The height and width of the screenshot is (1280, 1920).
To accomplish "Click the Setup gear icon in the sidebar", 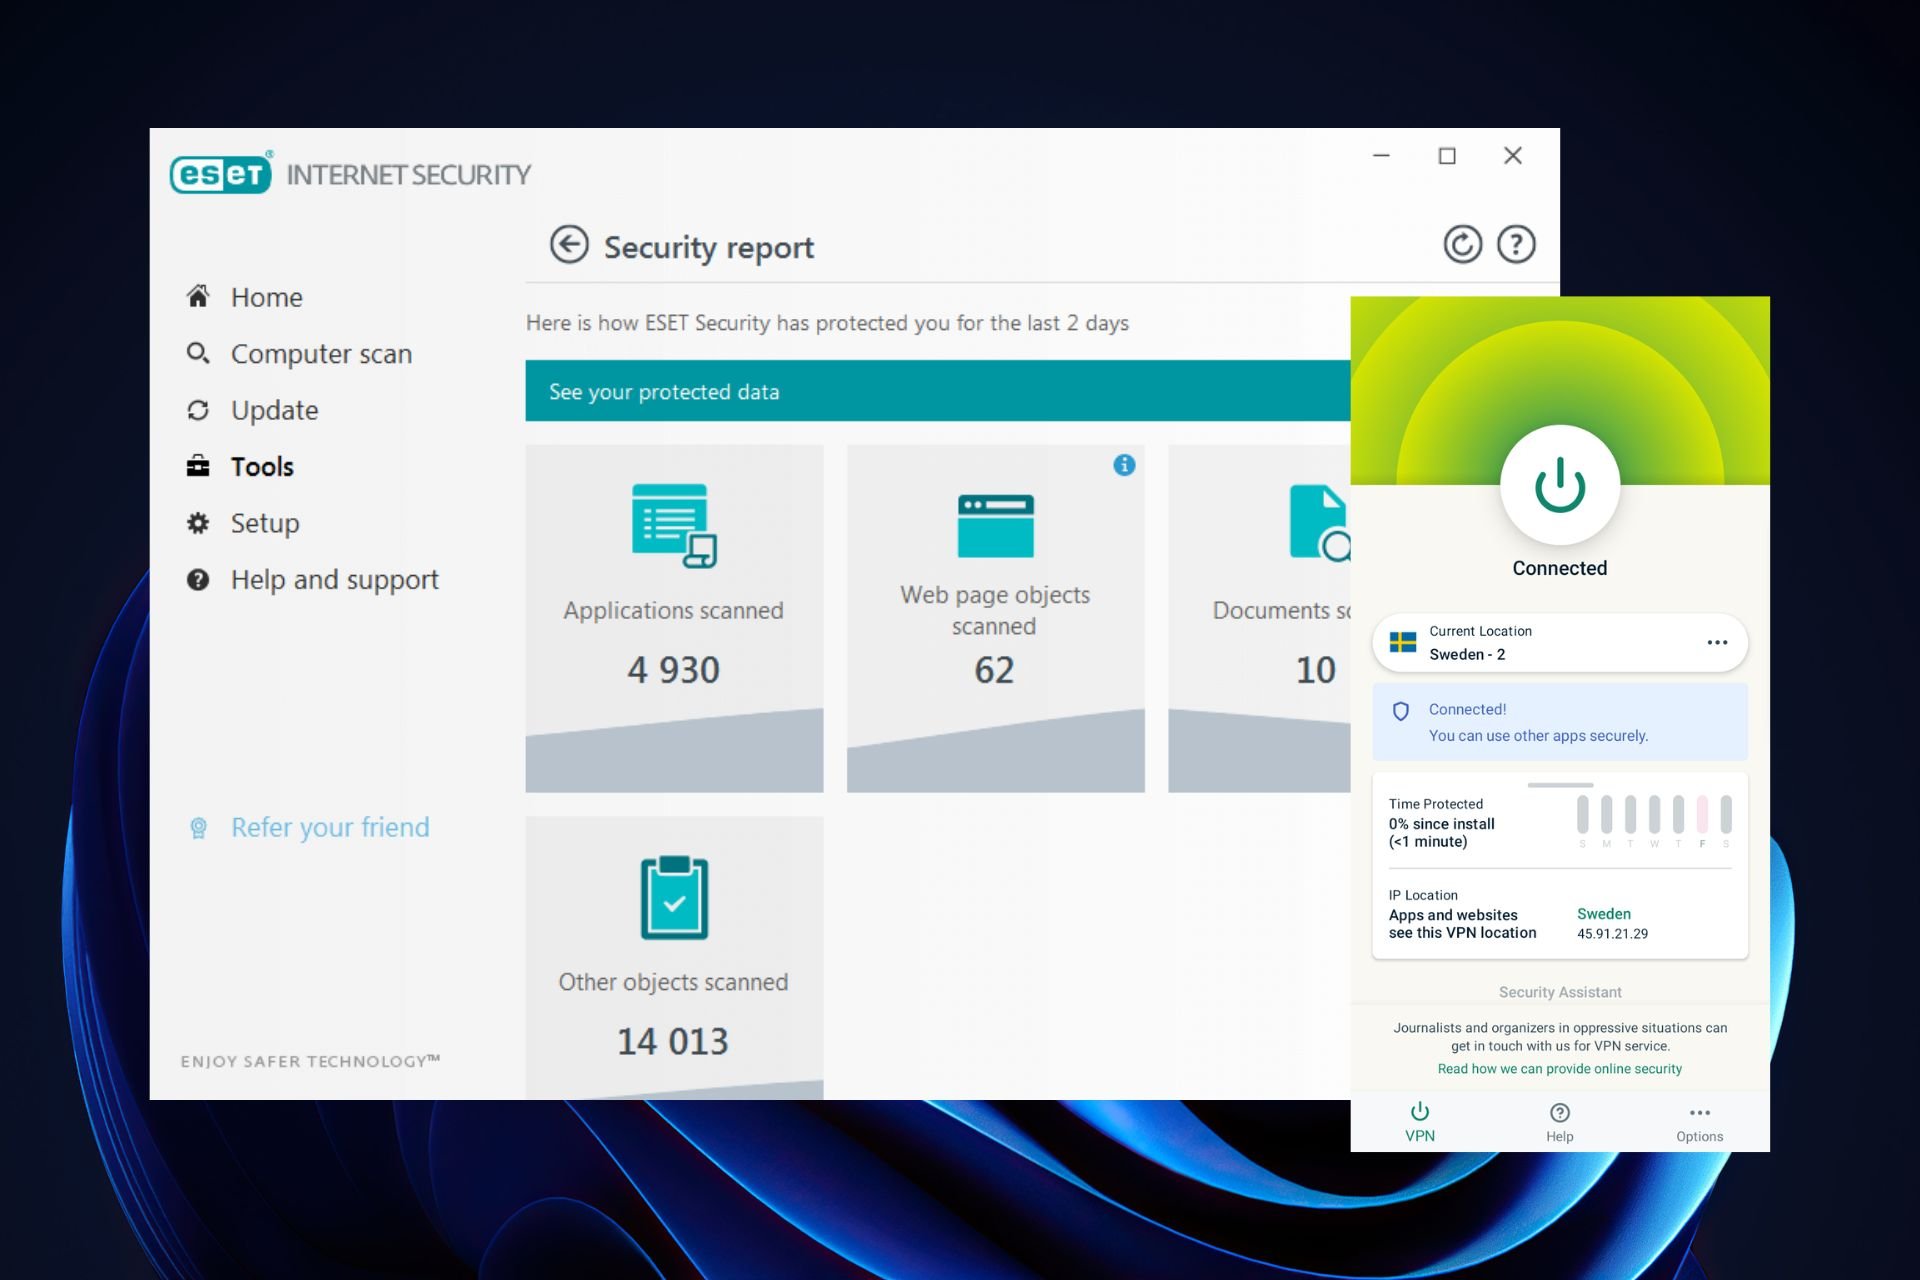I will (x=198, y=523).
